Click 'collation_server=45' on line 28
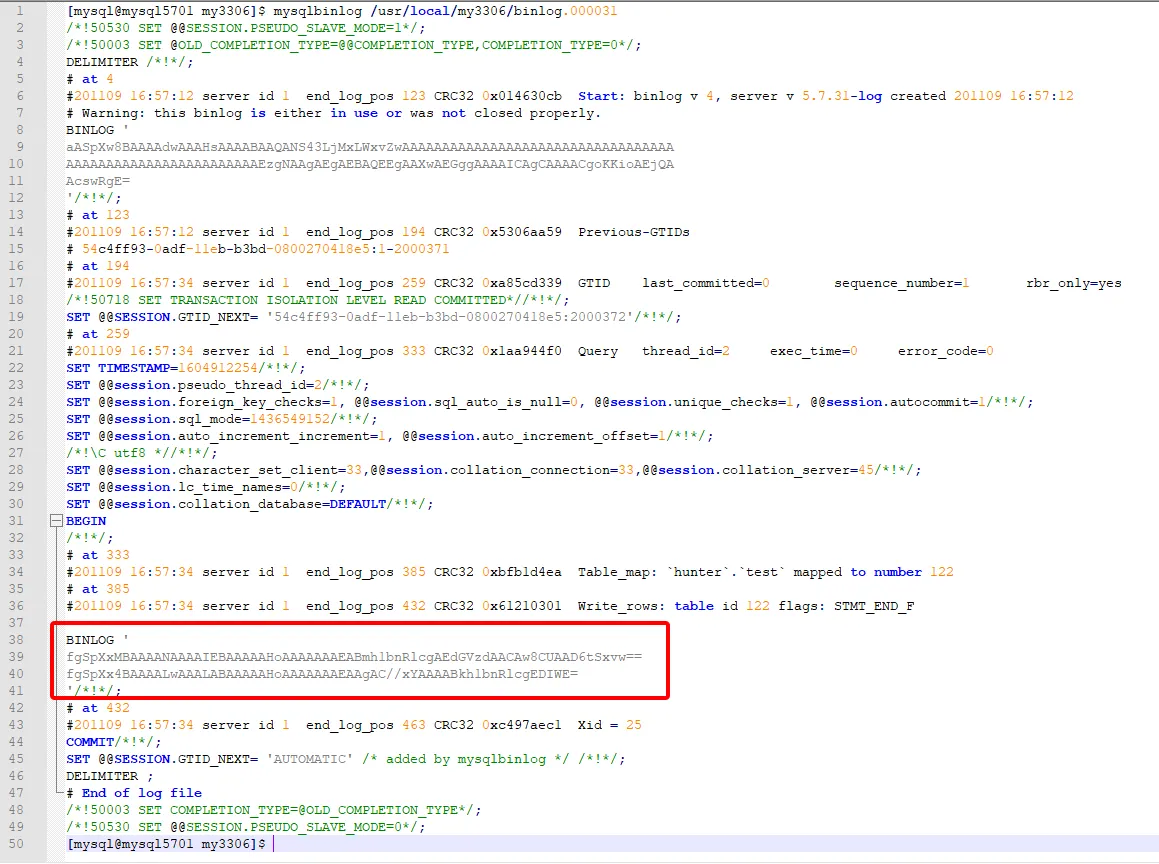The width and height of the screenshot is (1159, 864). pos(798,470)
